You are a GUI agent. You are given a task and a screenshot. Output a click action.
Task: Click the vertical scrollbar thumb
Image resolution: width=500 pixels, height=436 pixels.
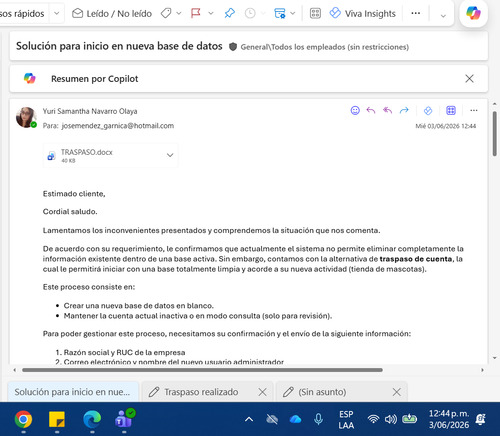click(x=495, y=133)
